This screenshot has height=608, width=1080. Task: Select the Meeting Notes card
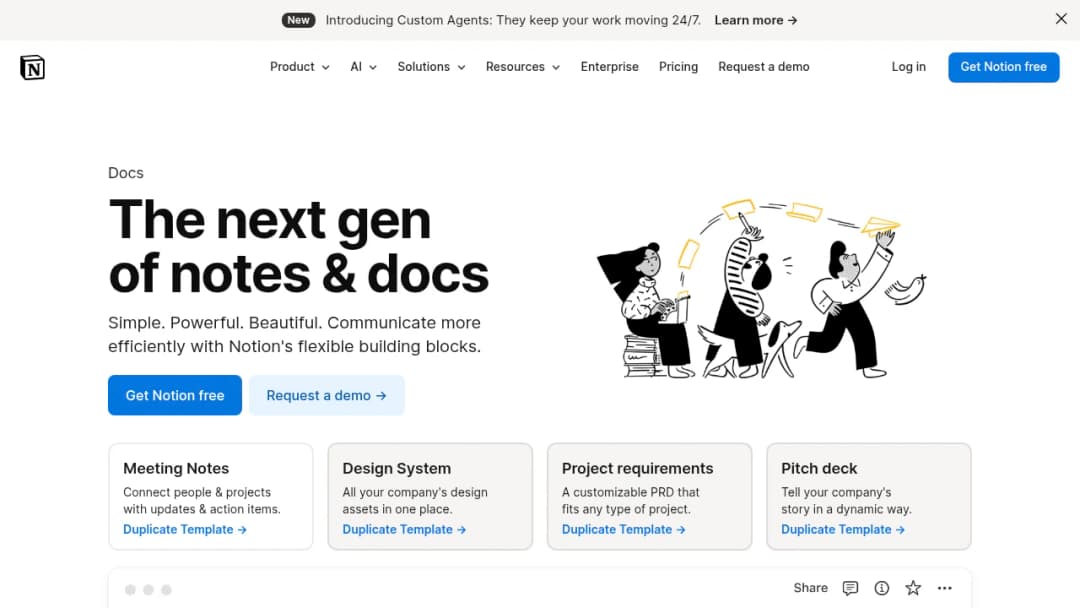click(211, 496)
